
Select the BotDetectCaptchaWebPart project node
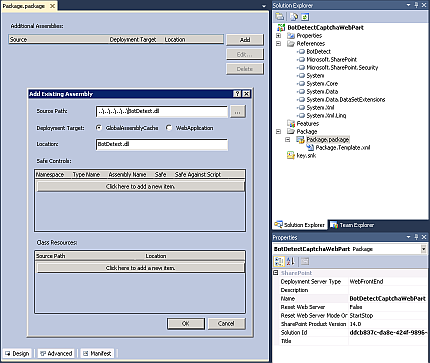coord(325,28)
